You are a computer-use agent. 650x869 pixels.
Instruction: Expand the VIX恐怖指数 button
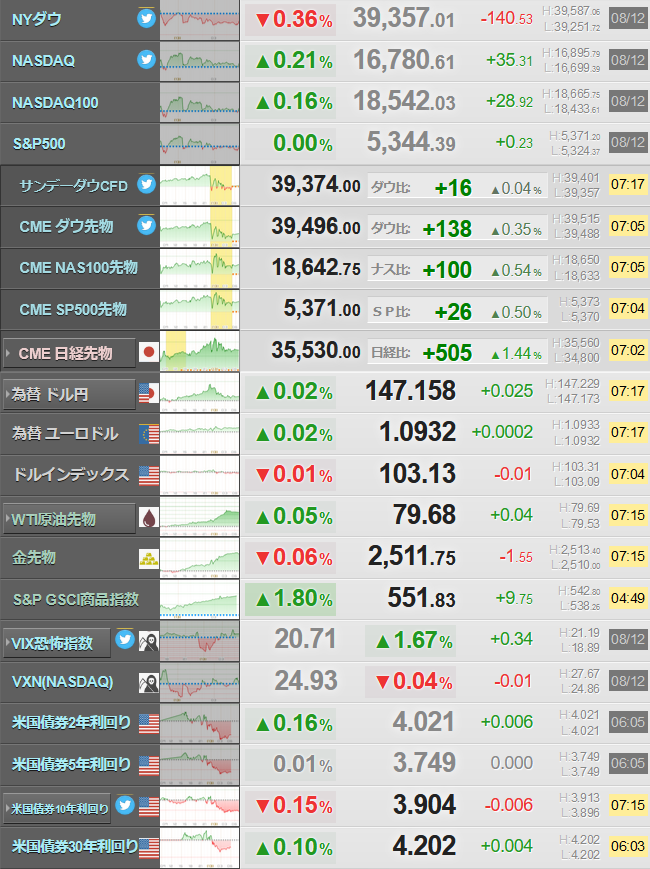[x=57, y=643]
